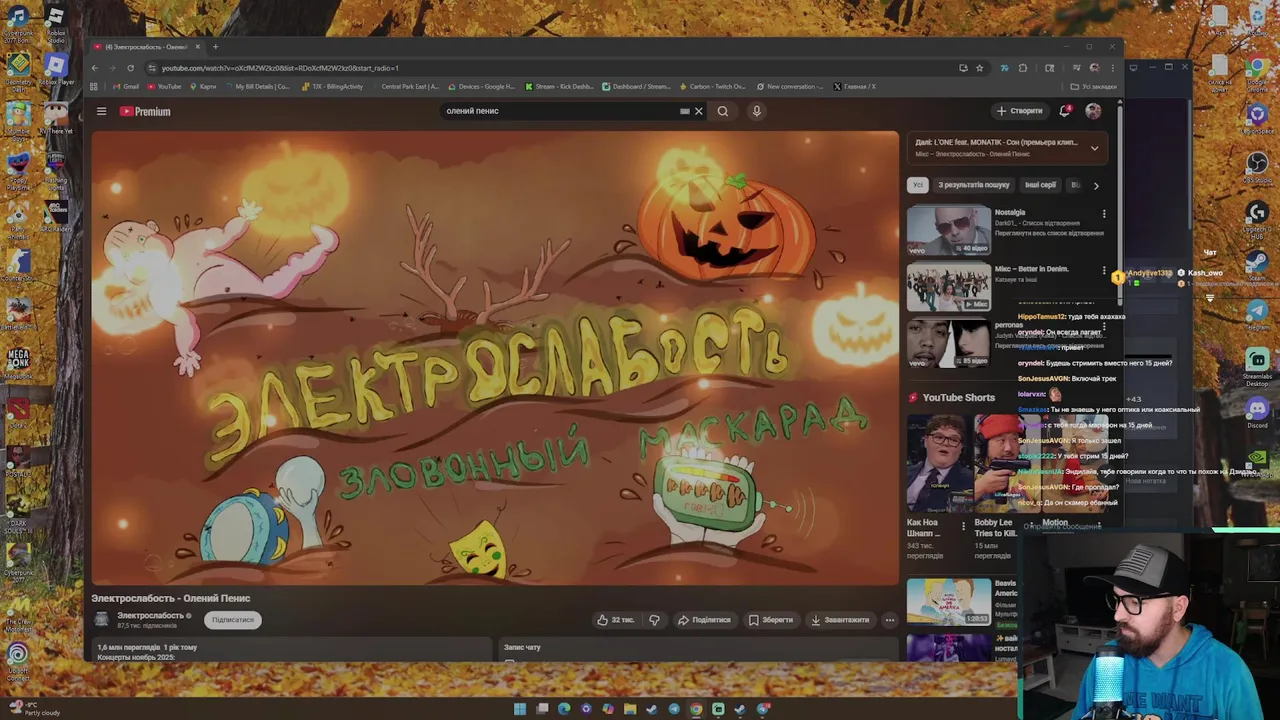Open Discord desktop shortcut
This screenshot has height=720, width=1280.
pyautogui.click(x=1257, y=412)
